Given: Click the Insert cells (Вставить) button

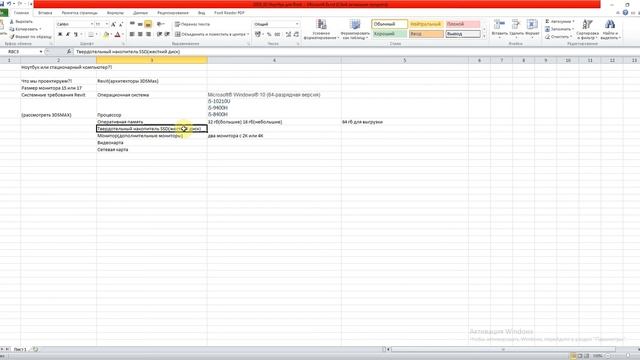Looking at the screenshot, I should tap(499, 29).
